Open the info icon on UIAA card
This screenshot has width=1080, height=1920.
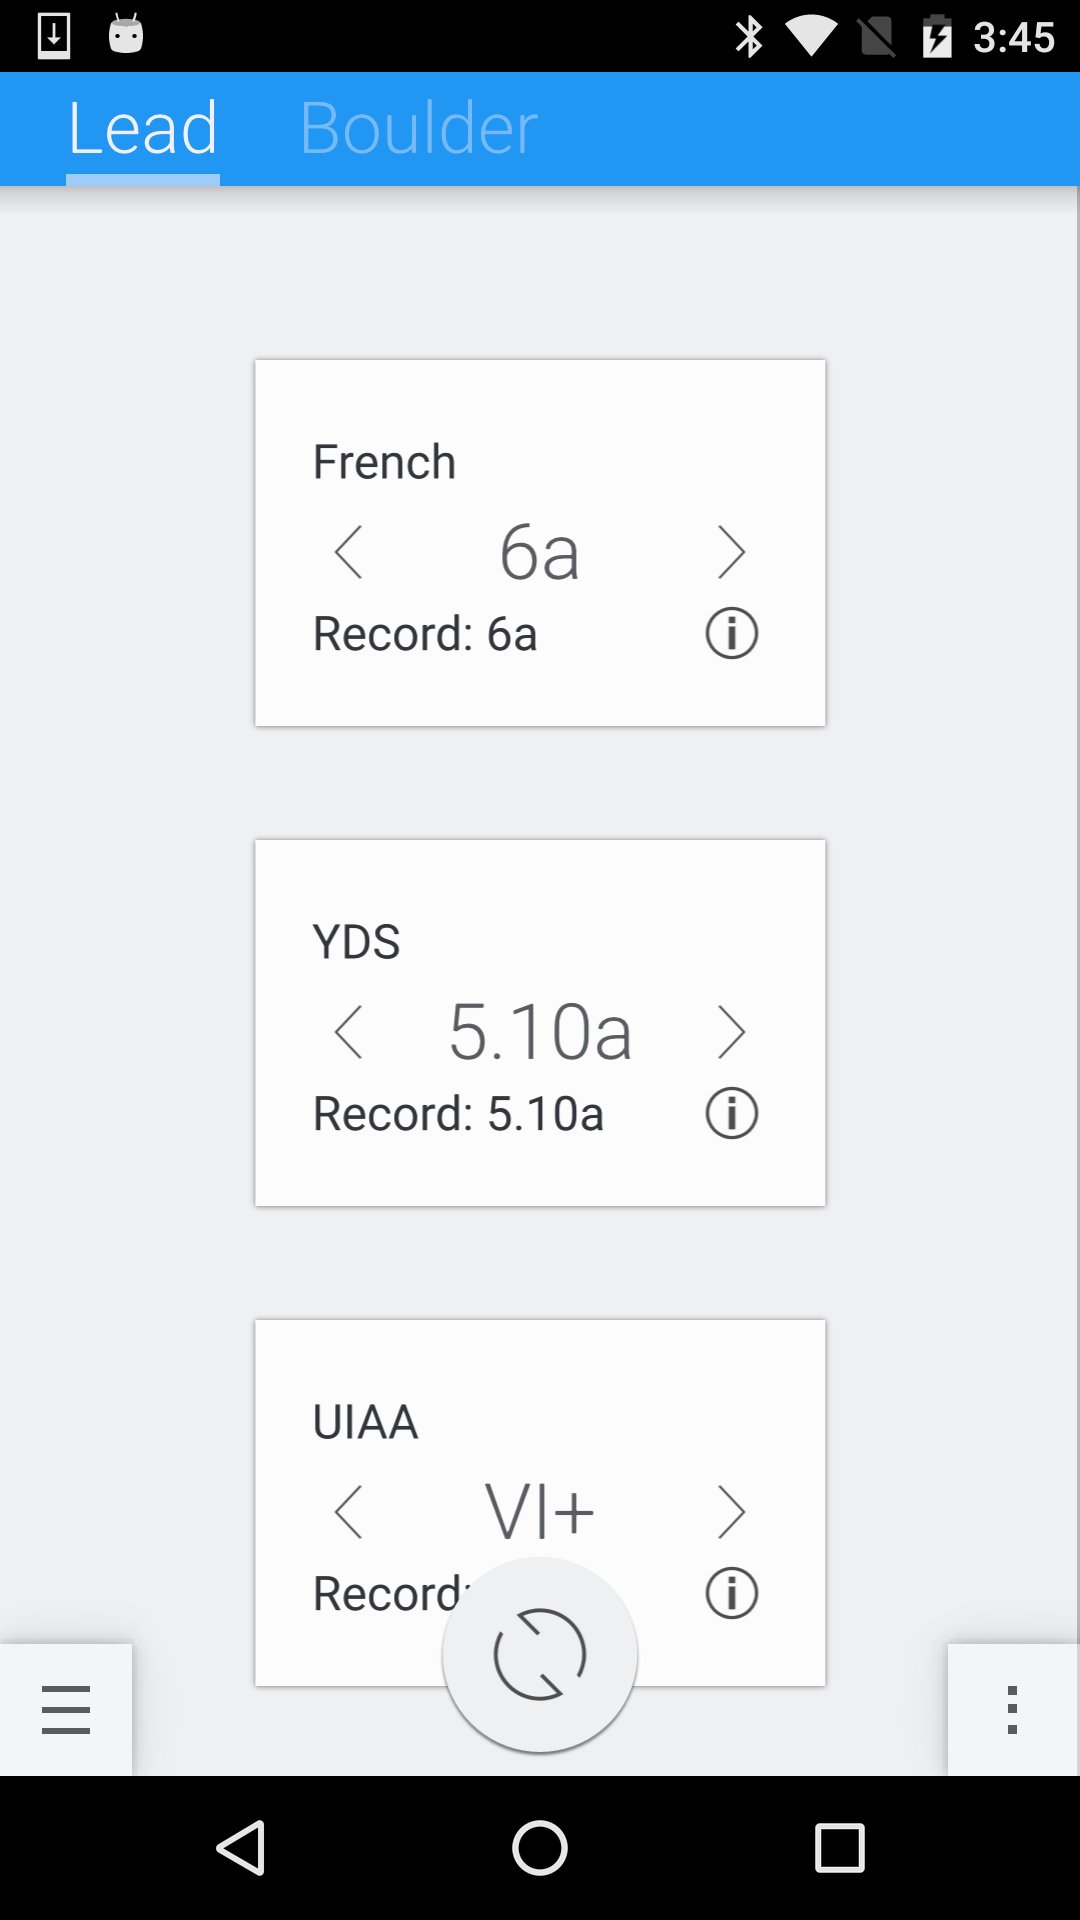[732, 1593]
